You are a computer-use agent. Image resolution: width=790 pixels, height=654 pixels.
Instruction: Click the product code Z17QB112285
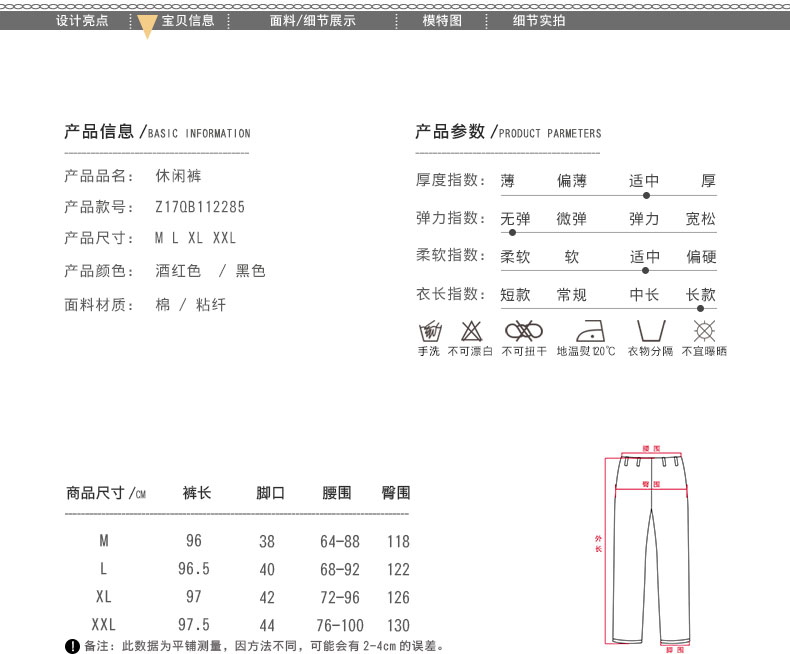point(200,207)
